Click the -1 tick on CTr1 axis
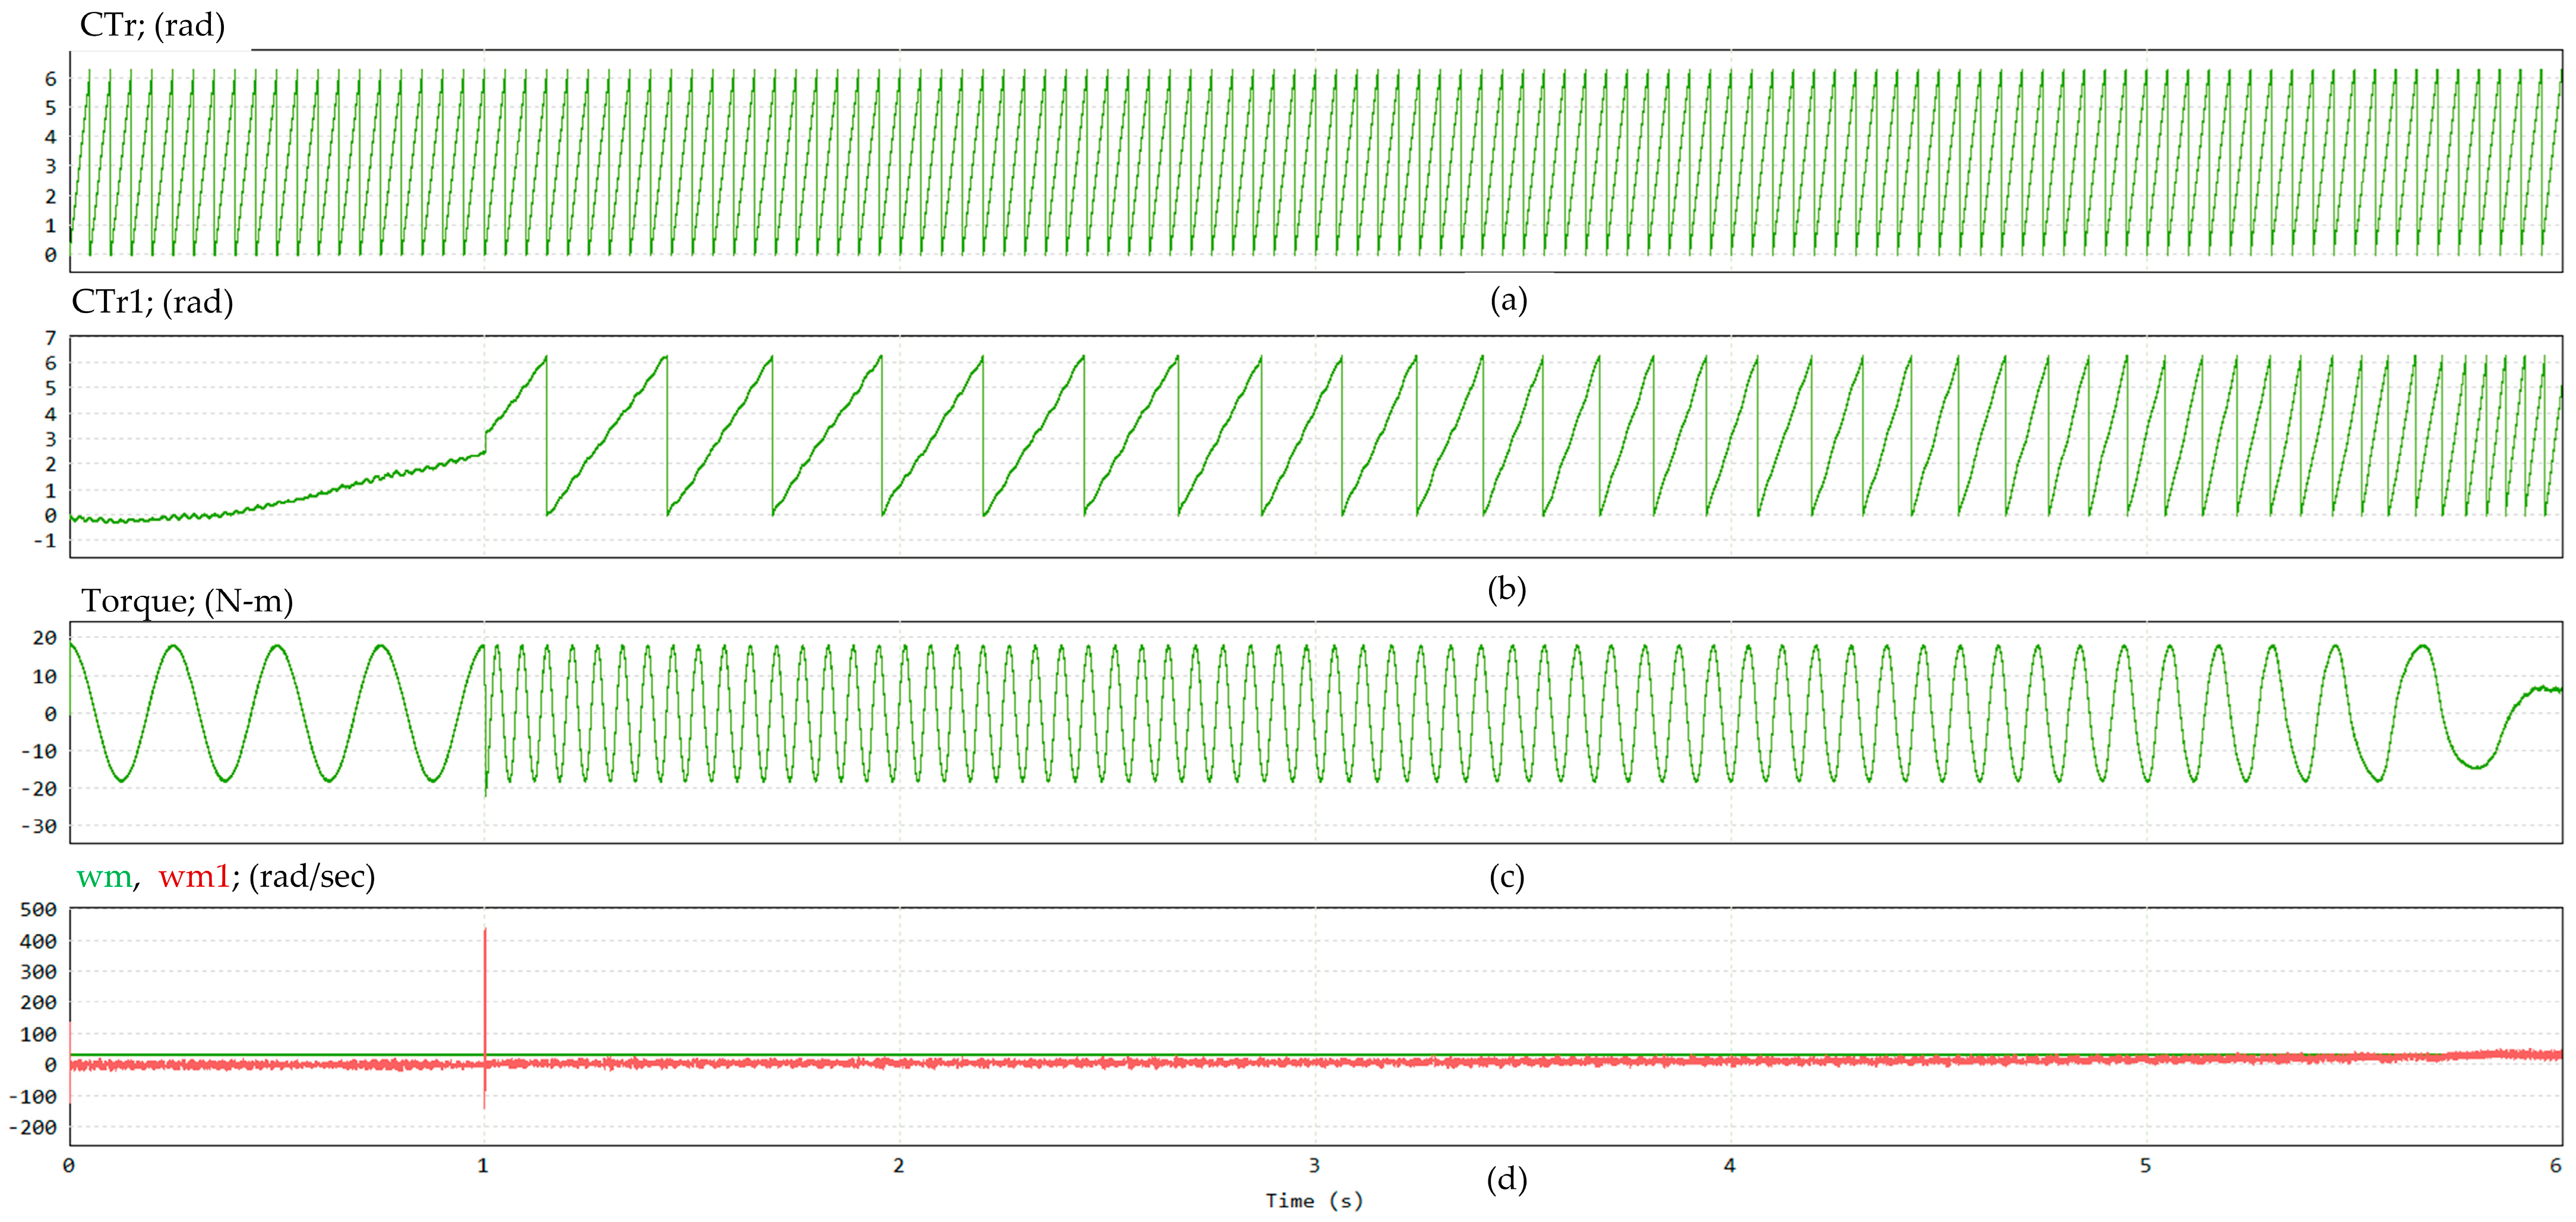Image resolution: width=2576 pixels, height=1222 pixels. point(45,541)
